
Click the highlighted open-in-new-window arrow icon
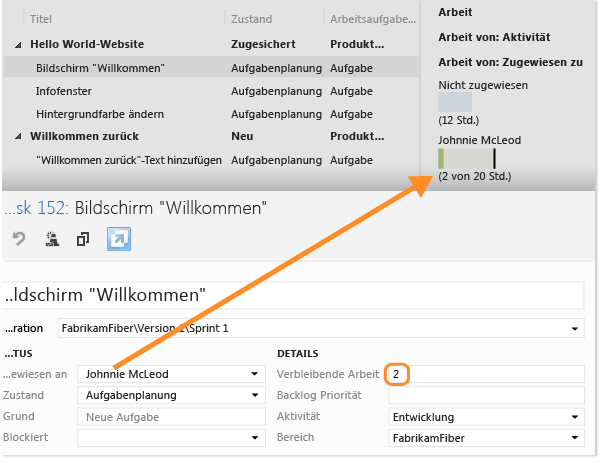118,239
